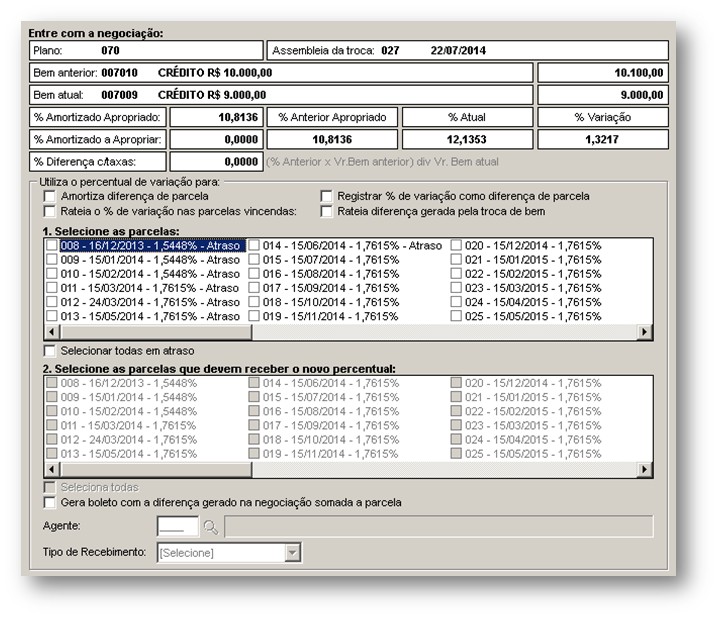Click % Atual value 12,1353
Screen dimensions: 718x618
467,140
